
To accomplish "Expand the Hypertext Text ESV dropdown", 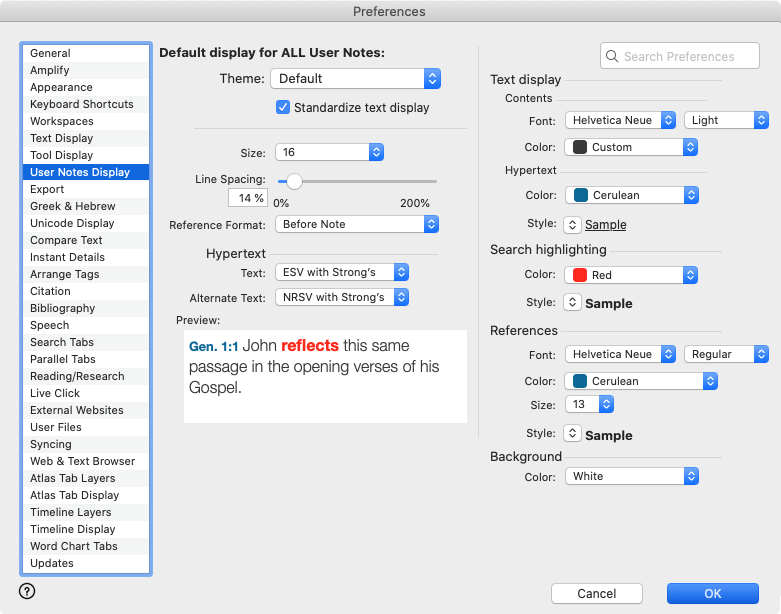I will 341,272.
